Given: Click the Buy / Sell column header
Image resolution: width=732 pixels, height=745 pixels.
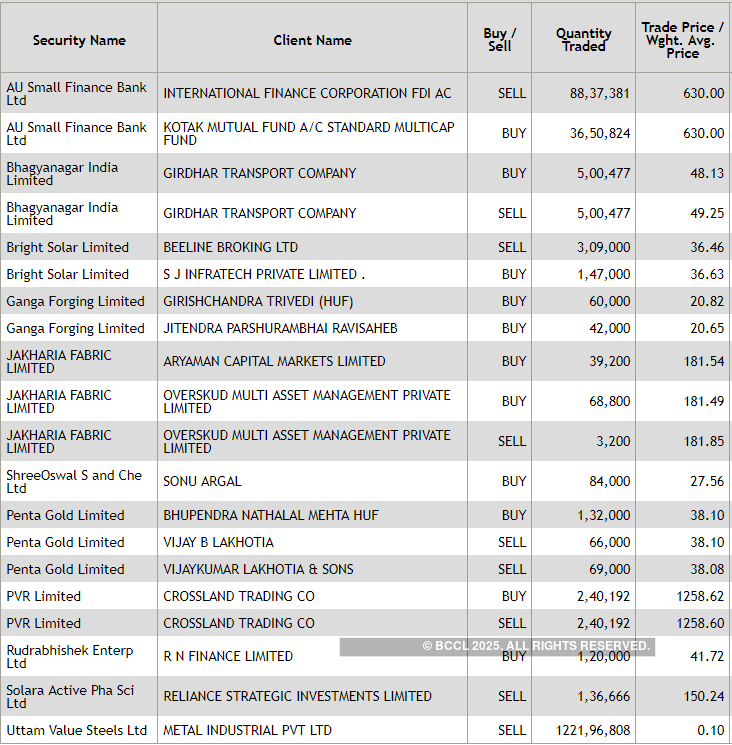Looking at the screenshot, I should click(x=499, y=40).
